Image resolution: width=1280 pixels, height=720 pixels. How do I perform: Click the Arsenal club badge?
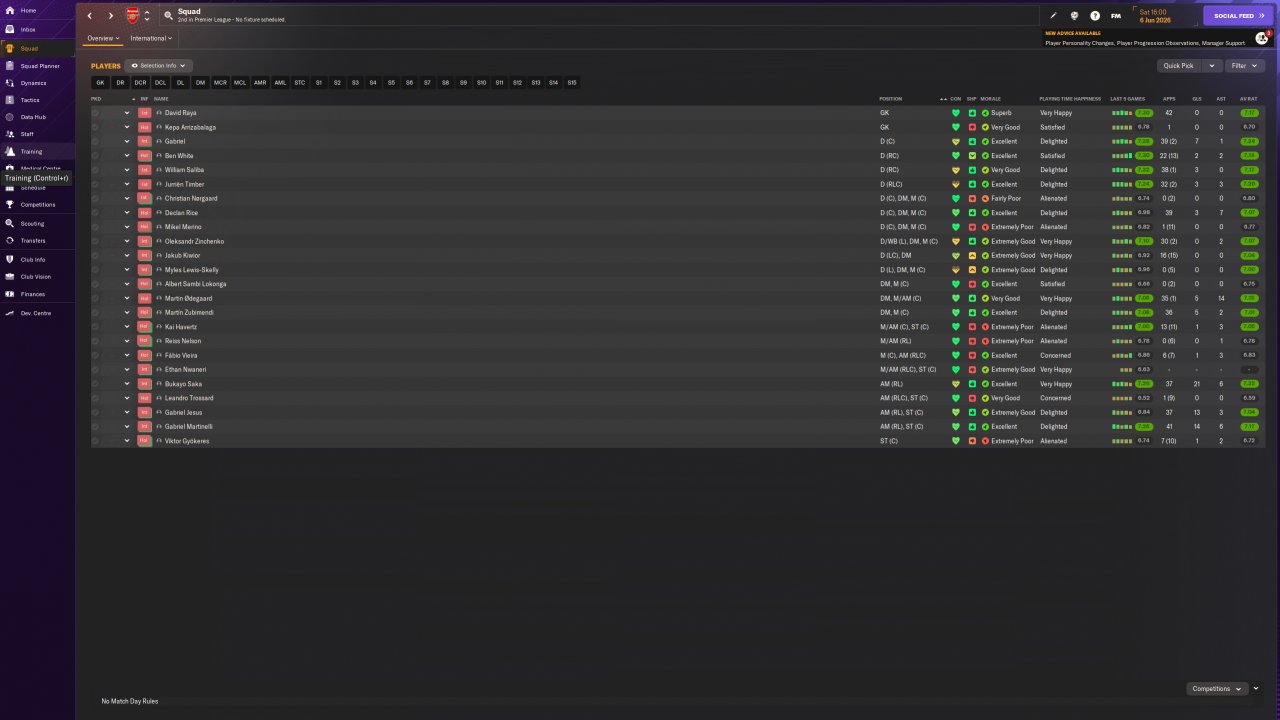pyautogui.click(x=133, y=16)
